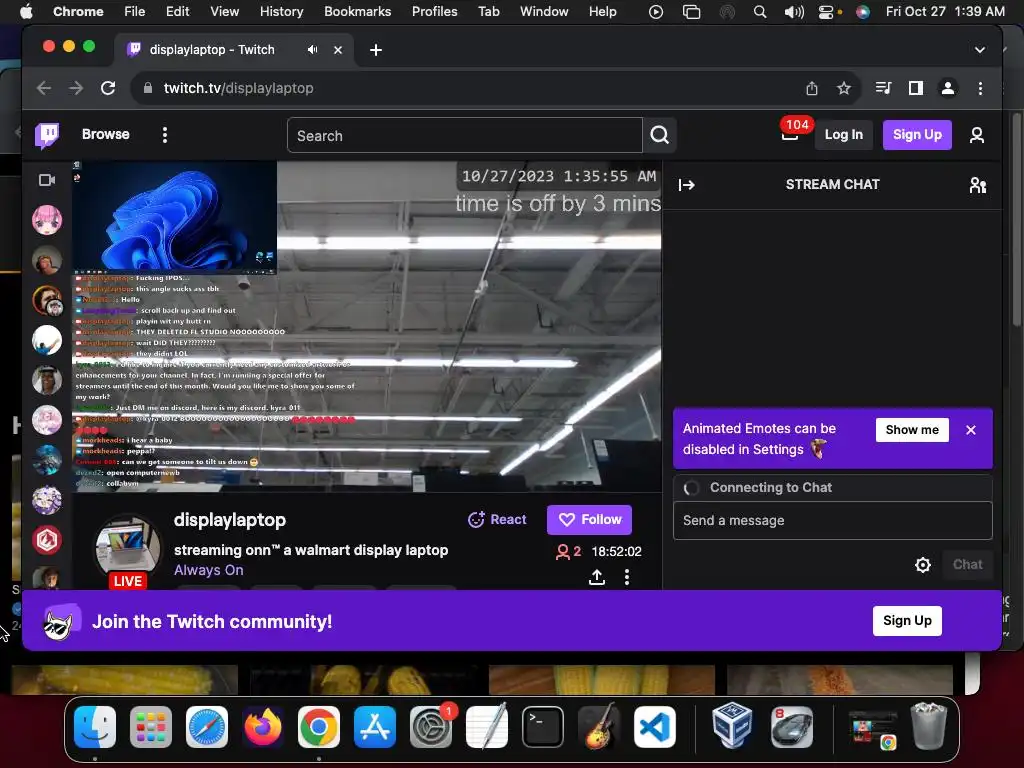Click the Chat send button
The height and width of the screenshot is (768, 1024).
(x=967, y=565)
